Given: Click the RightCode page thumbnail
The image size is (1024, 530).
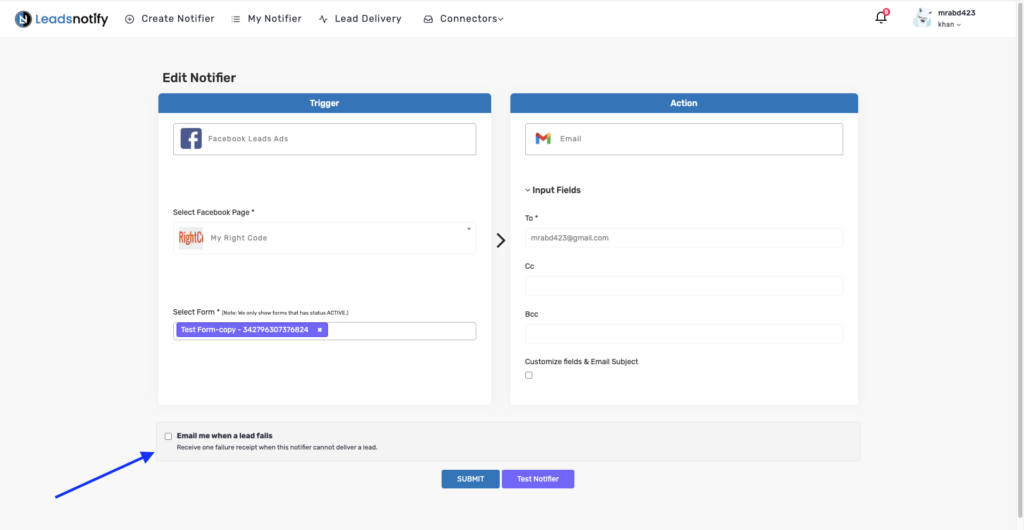Looking at the screenshot, I should [191, 238].
